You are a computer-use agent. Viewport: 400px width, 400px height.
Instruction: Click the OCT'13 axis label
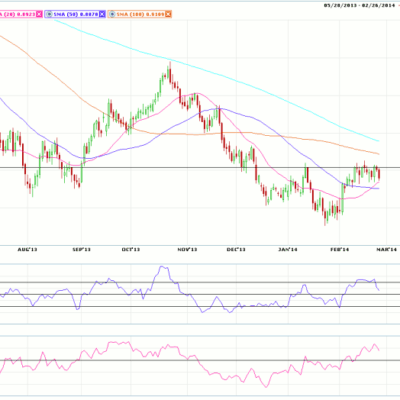coord(131,249)
